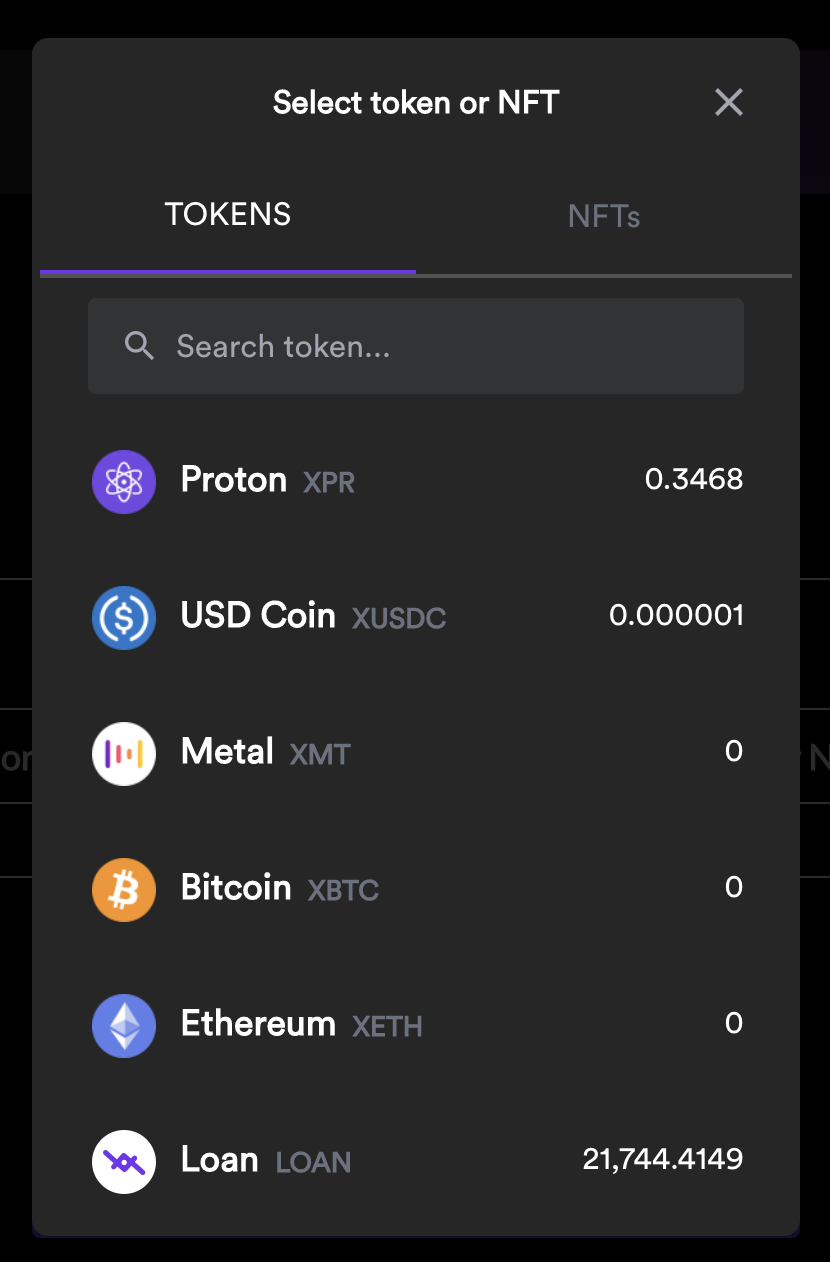
Task: Click the Proton atom icon
Action: pos(124,481)
